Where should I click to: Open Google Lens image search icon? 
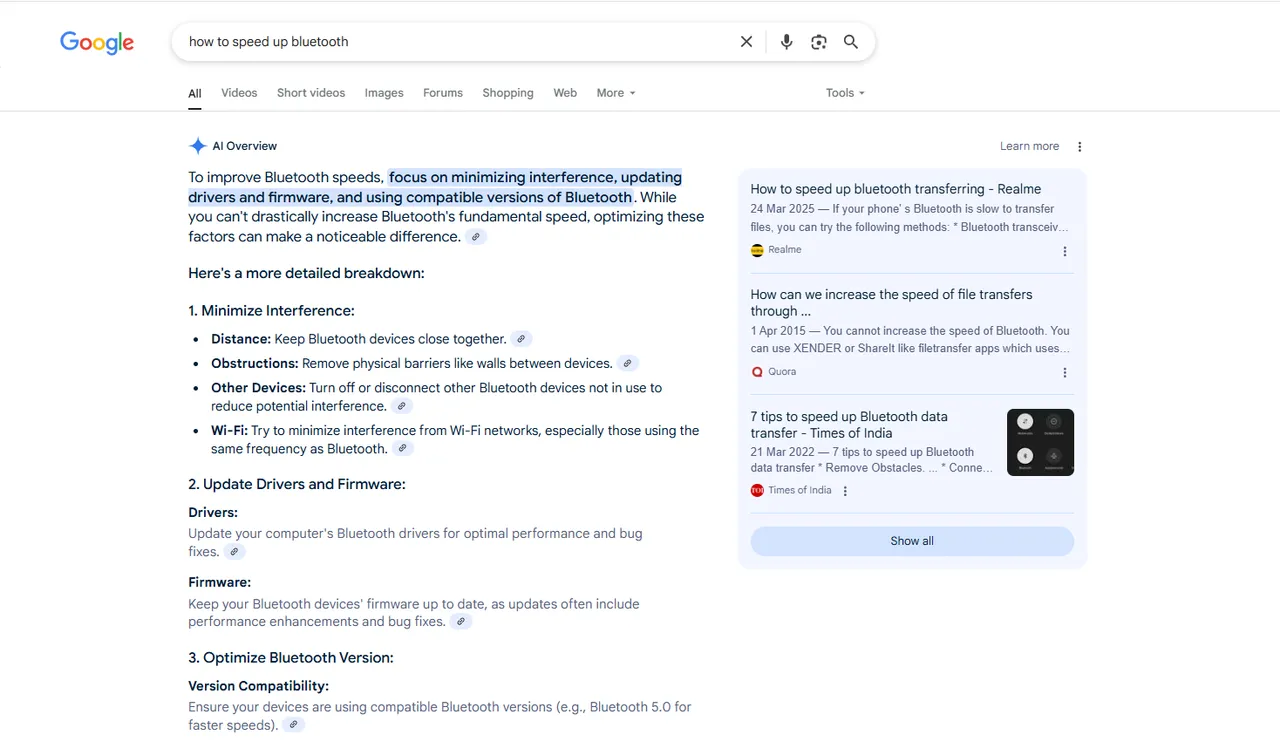(x=819, y=42)
